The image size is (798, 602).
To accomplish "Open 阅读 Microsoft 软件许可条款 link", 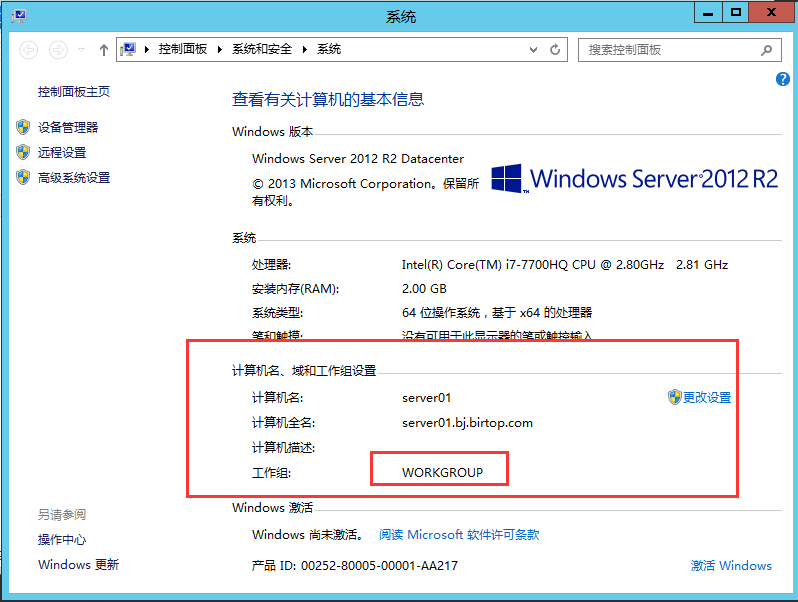I will (459, 535).
